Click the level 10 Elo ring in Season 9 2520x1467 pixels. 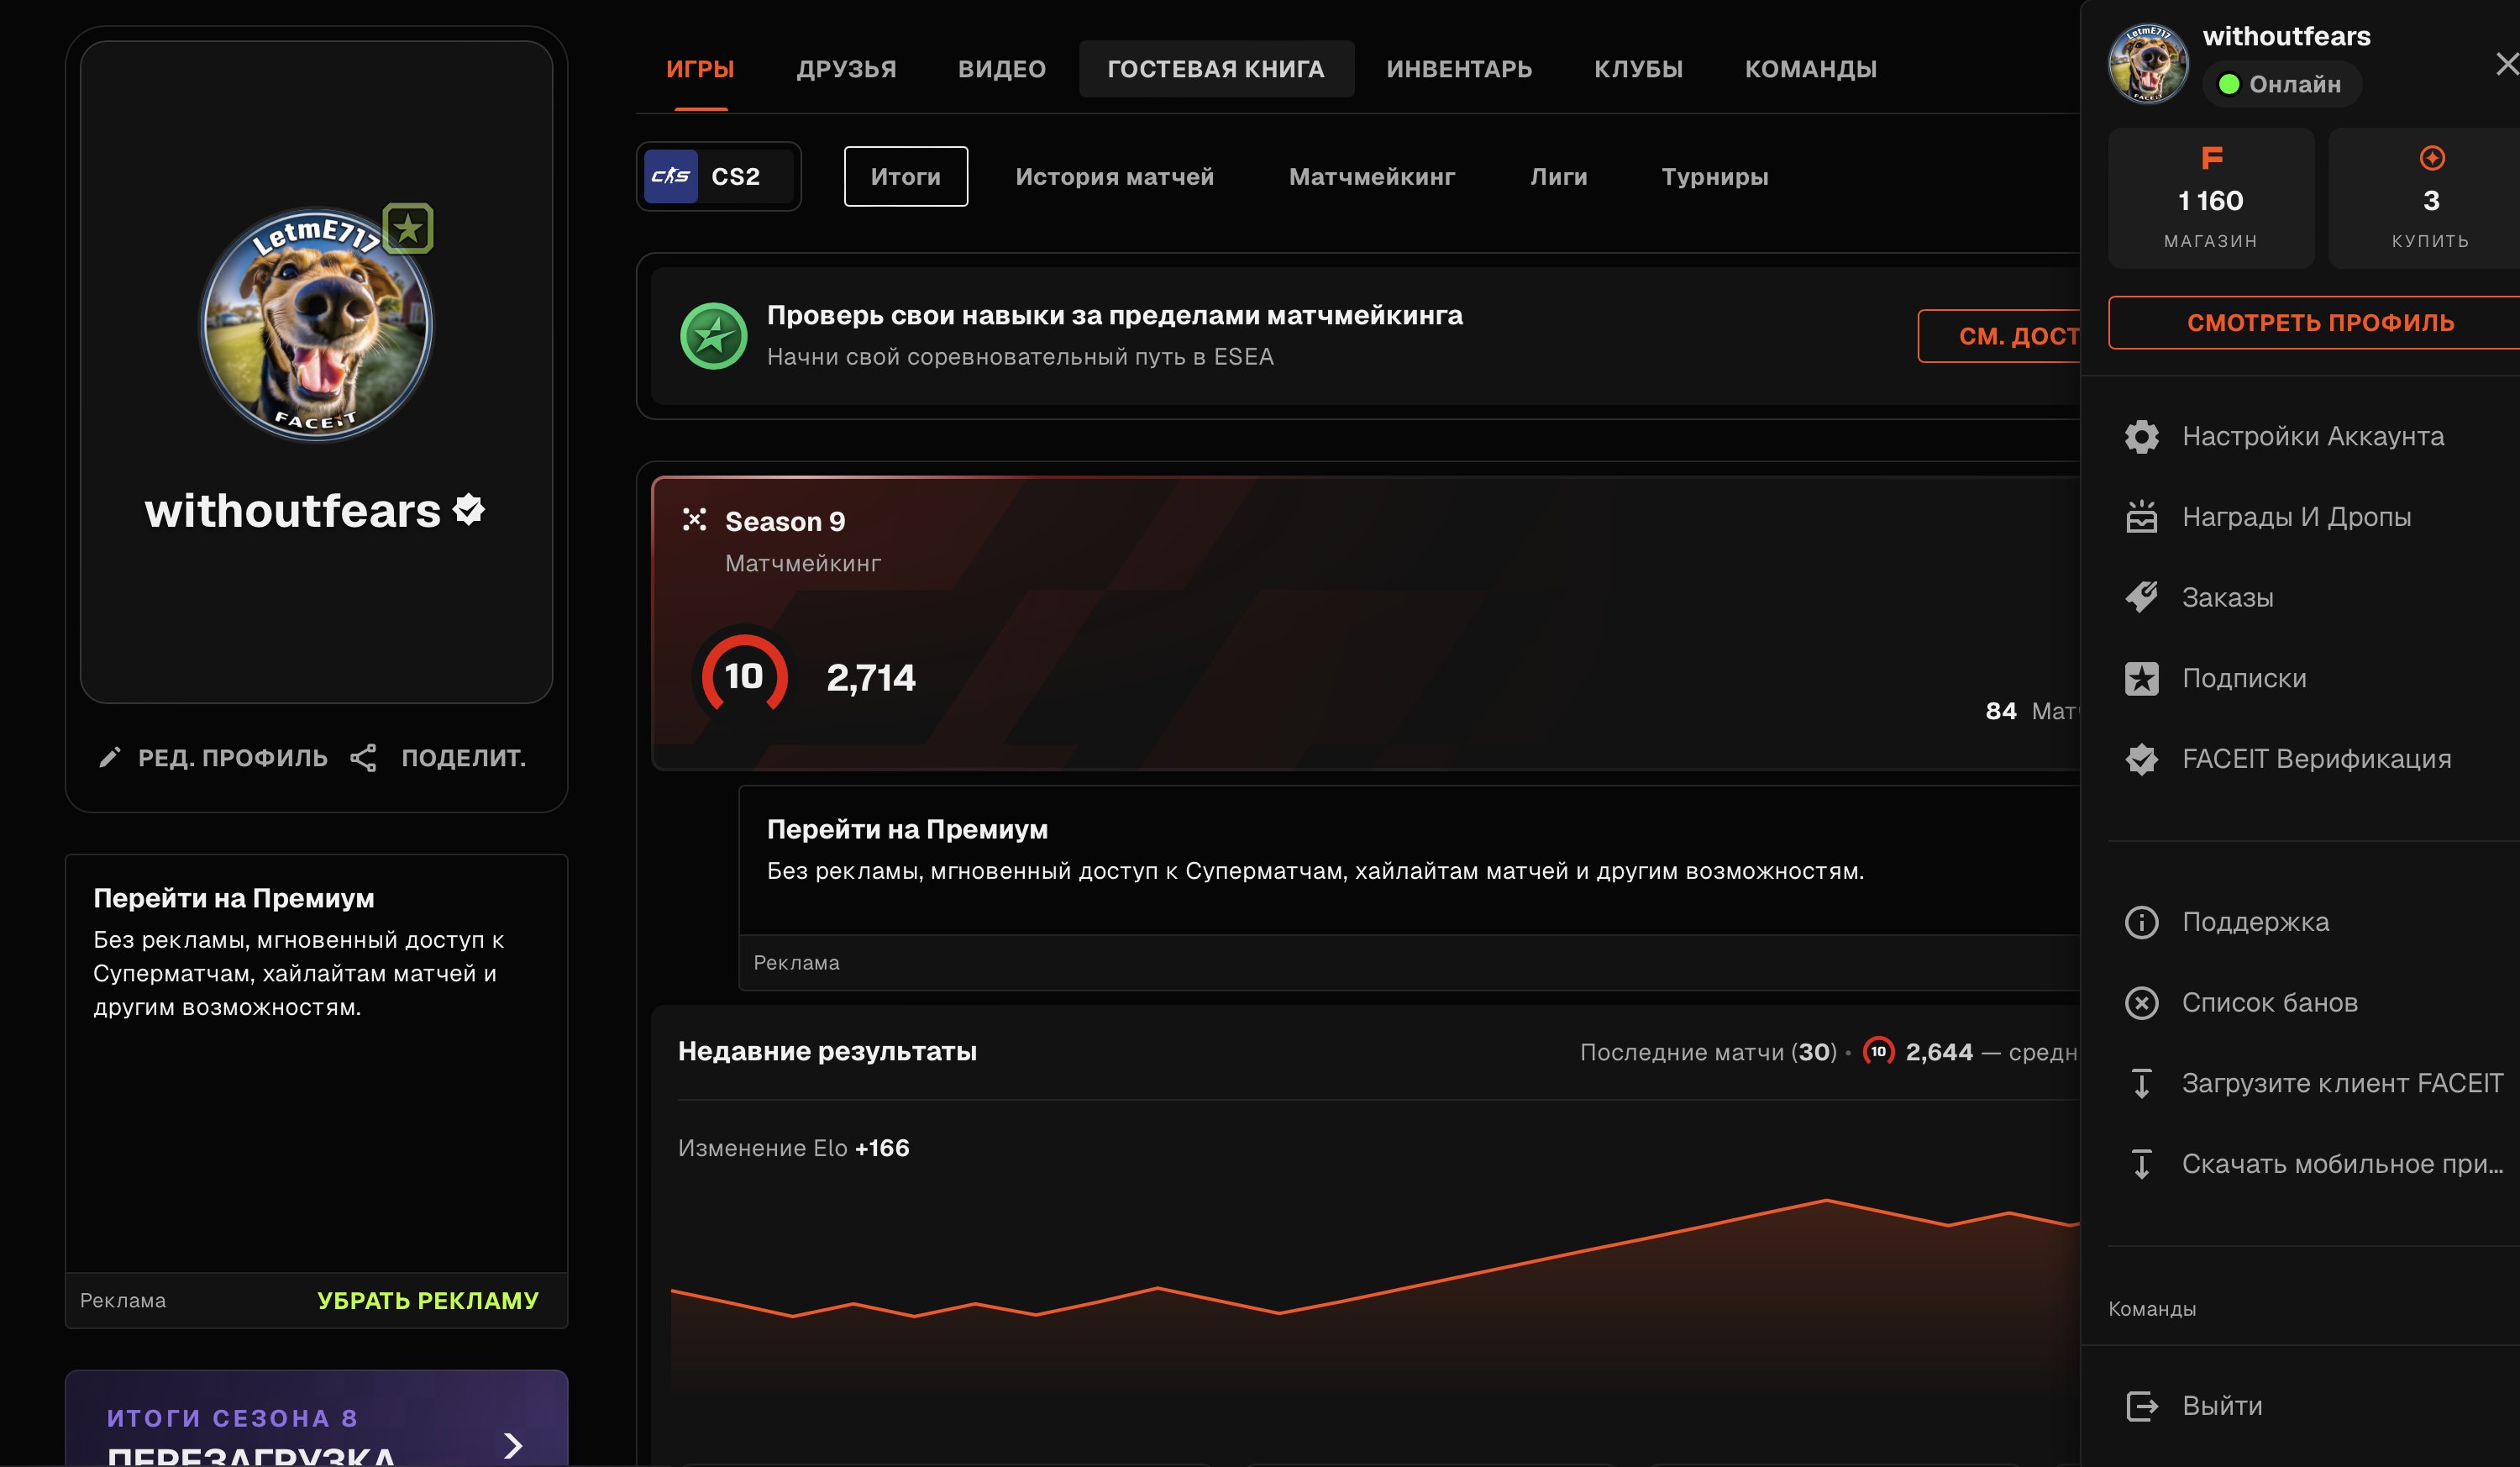click(744, 676)
